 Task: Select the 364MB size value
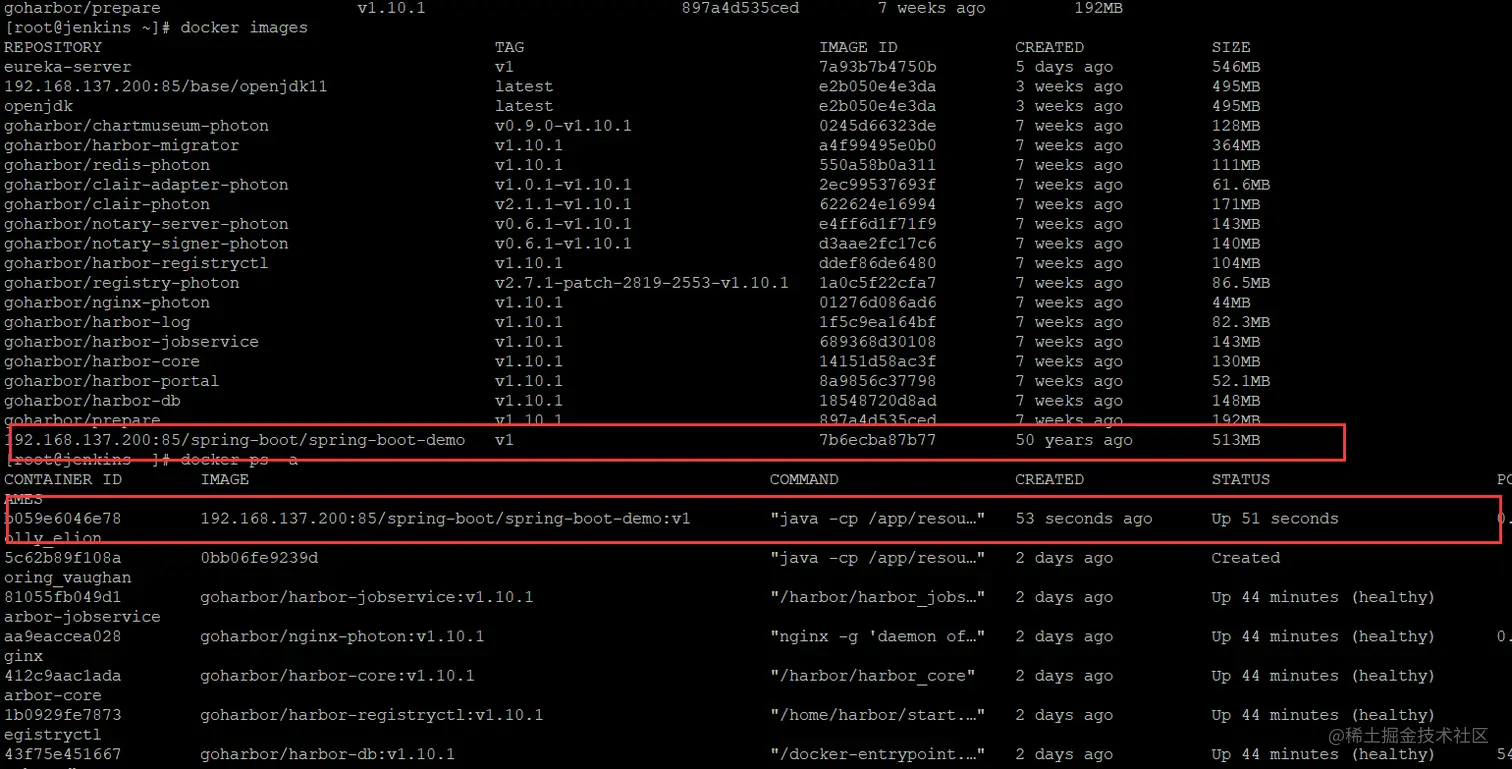coord(1236,145)
